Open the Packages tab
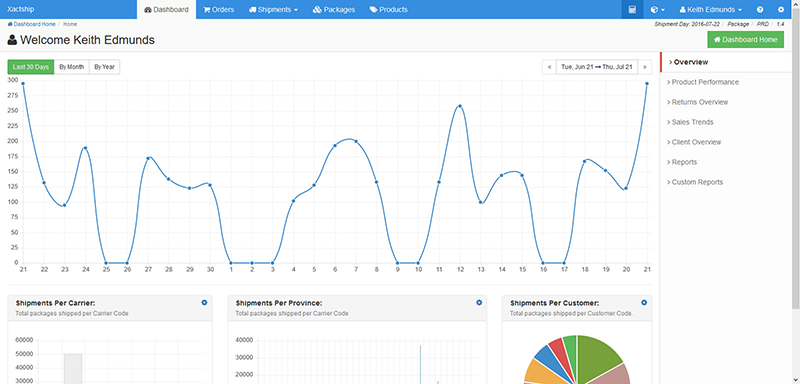800x384 pixels. (x=334, y=10)
